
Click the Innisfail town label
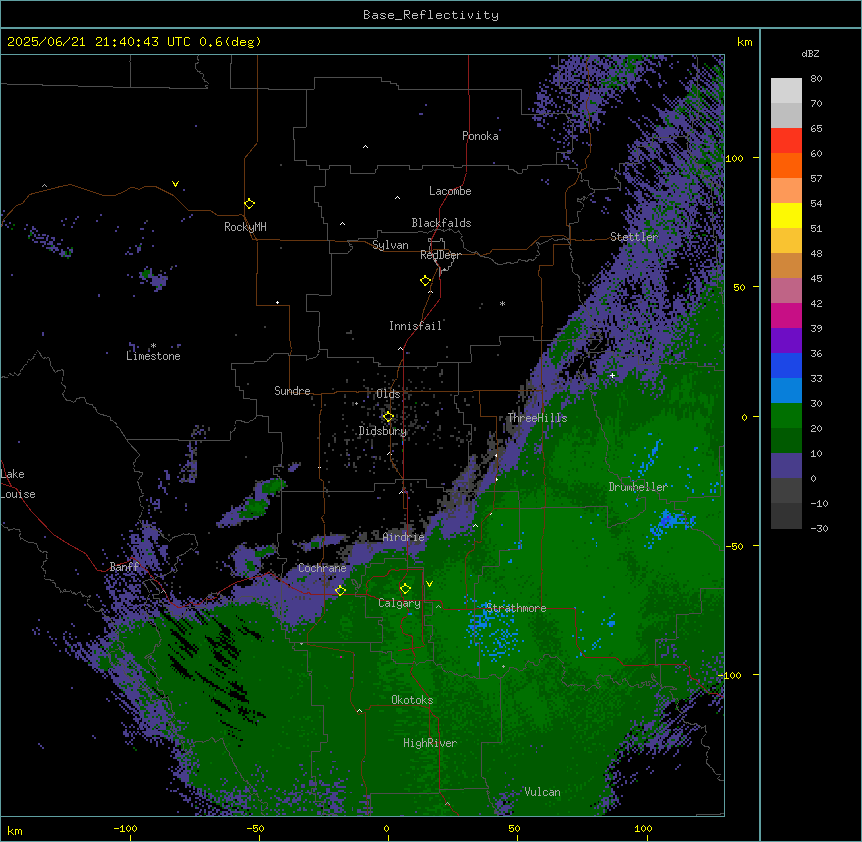415,326
